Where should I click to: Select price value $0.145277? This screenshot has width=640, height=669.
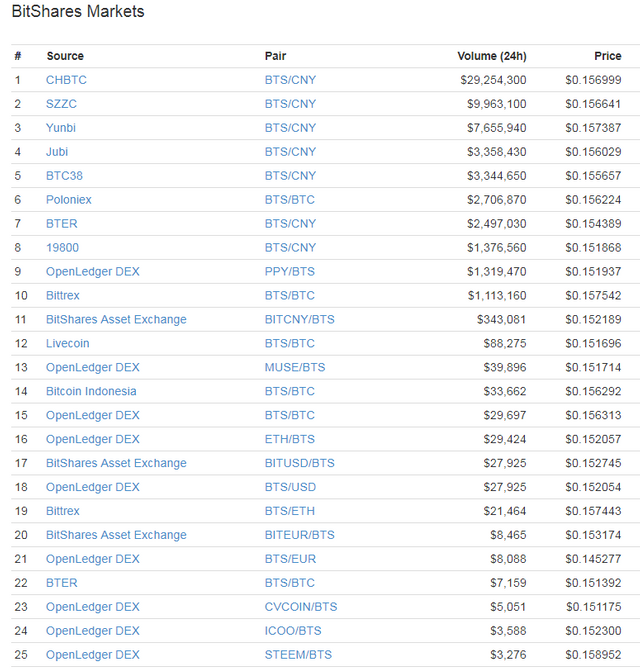pyautogui.click(x=593, y=558)
